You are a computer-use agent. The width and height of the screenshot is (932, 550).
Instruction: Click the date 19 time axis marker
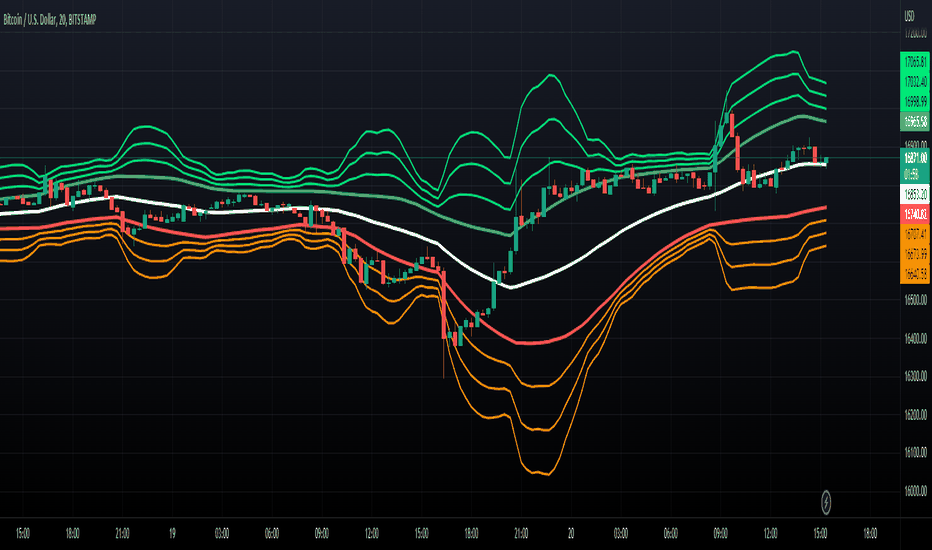pyautogui.click(x=172, y=533)
